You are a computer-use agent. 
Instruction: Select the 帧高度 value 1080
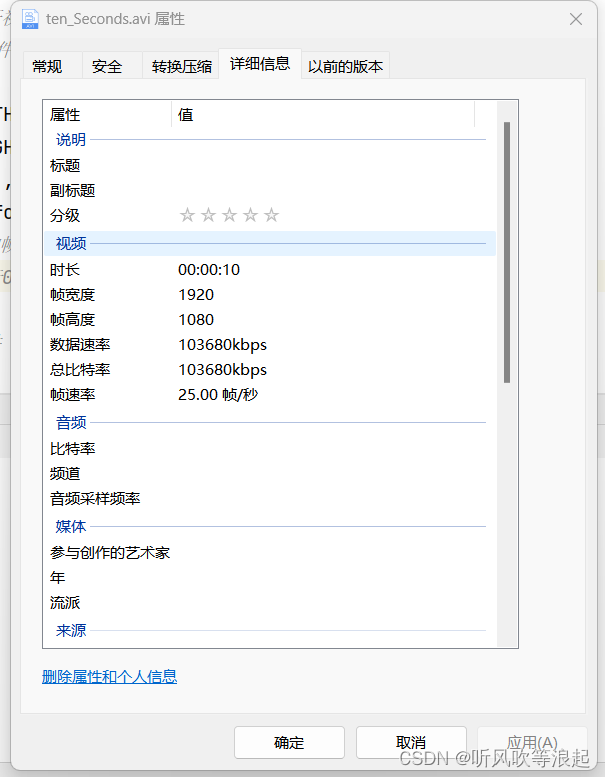(x=196, y=320)
